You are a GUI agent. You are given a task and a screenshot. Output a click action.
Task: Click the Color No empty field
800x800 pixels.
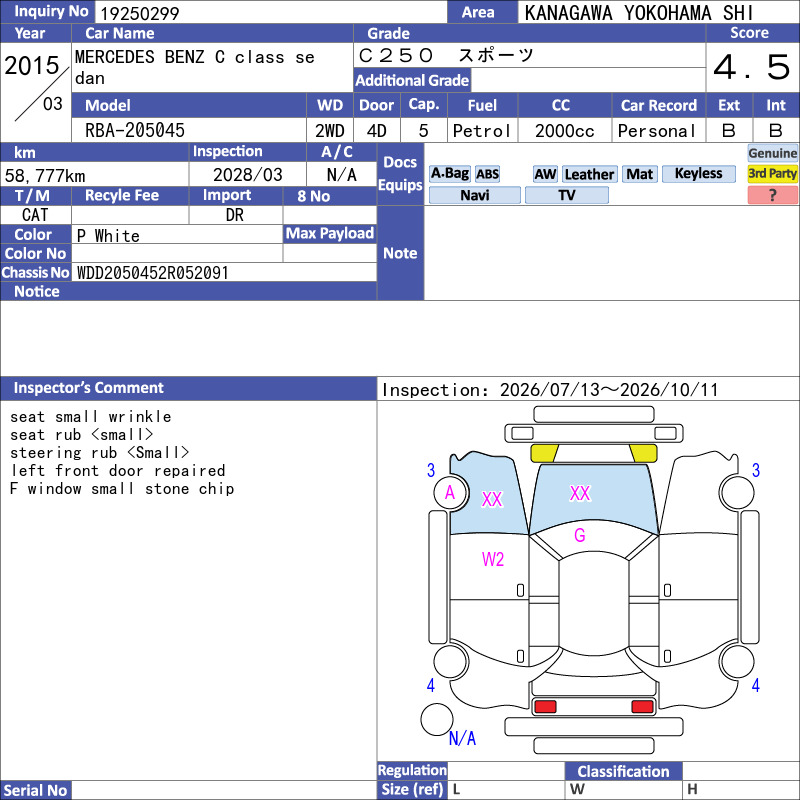click(x=177, y=254)
